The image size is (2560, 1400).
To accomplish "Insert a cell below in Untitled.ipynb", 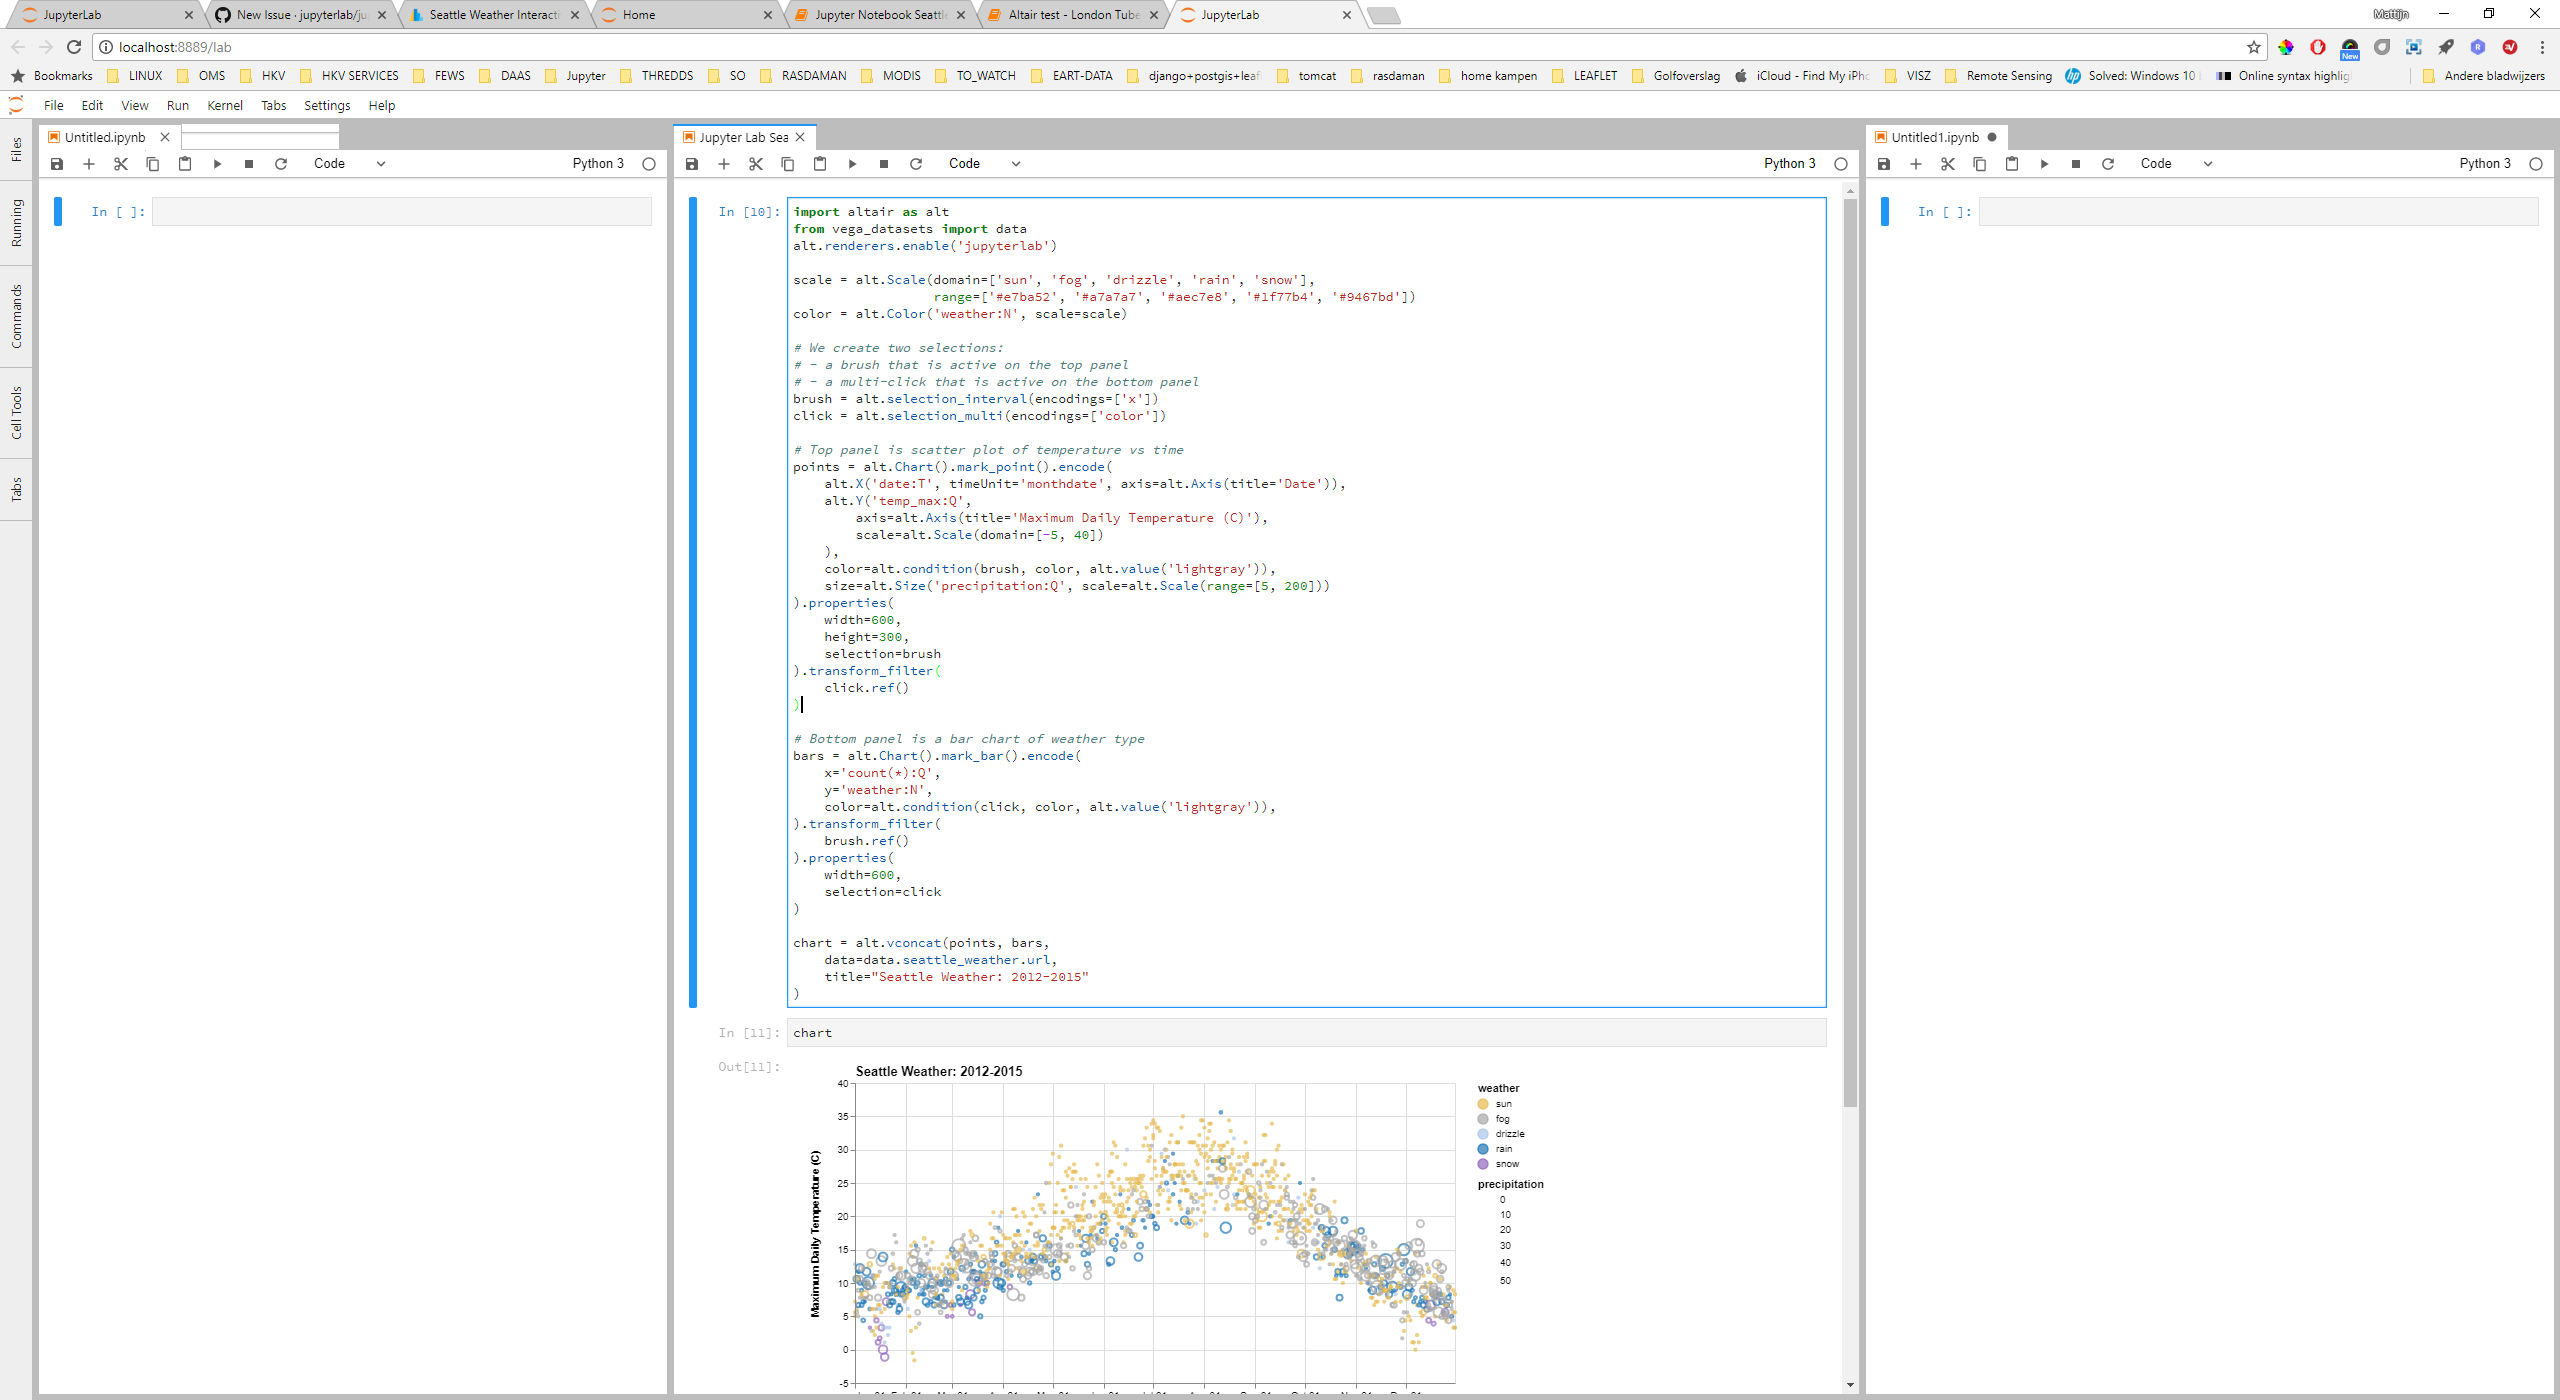I will [89, 164].
